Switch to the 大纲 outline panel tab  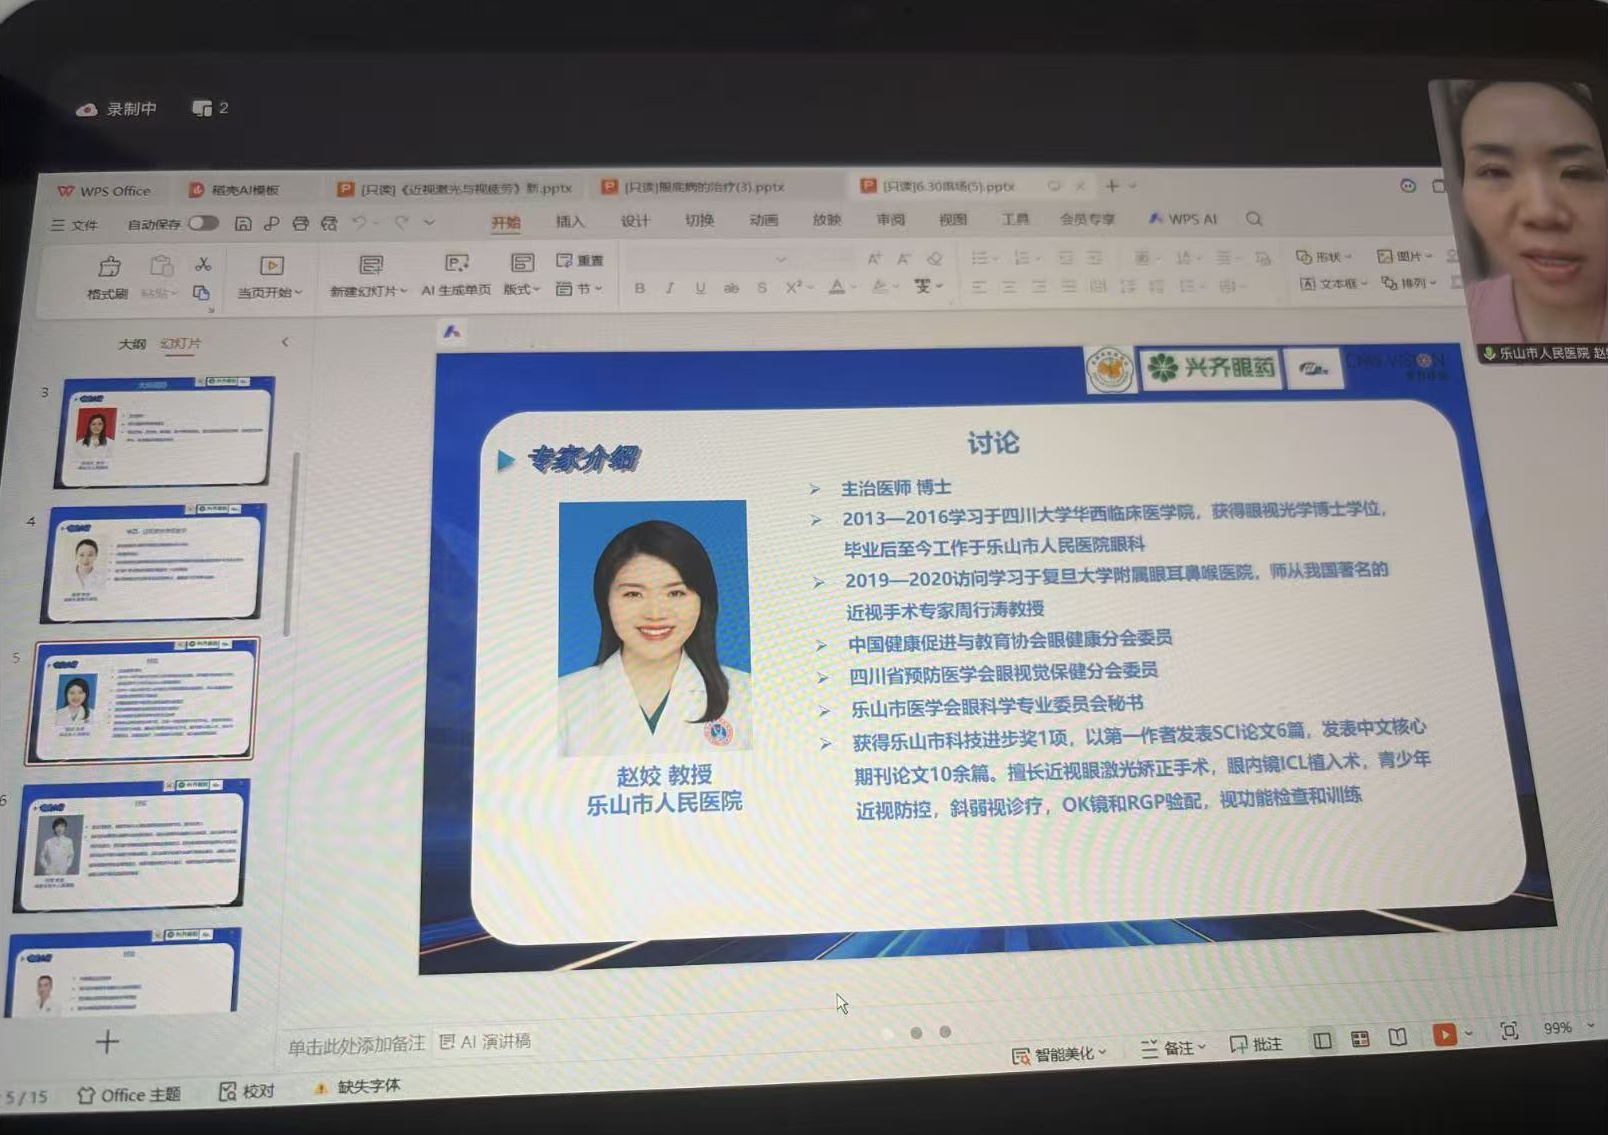coord(131,344)
